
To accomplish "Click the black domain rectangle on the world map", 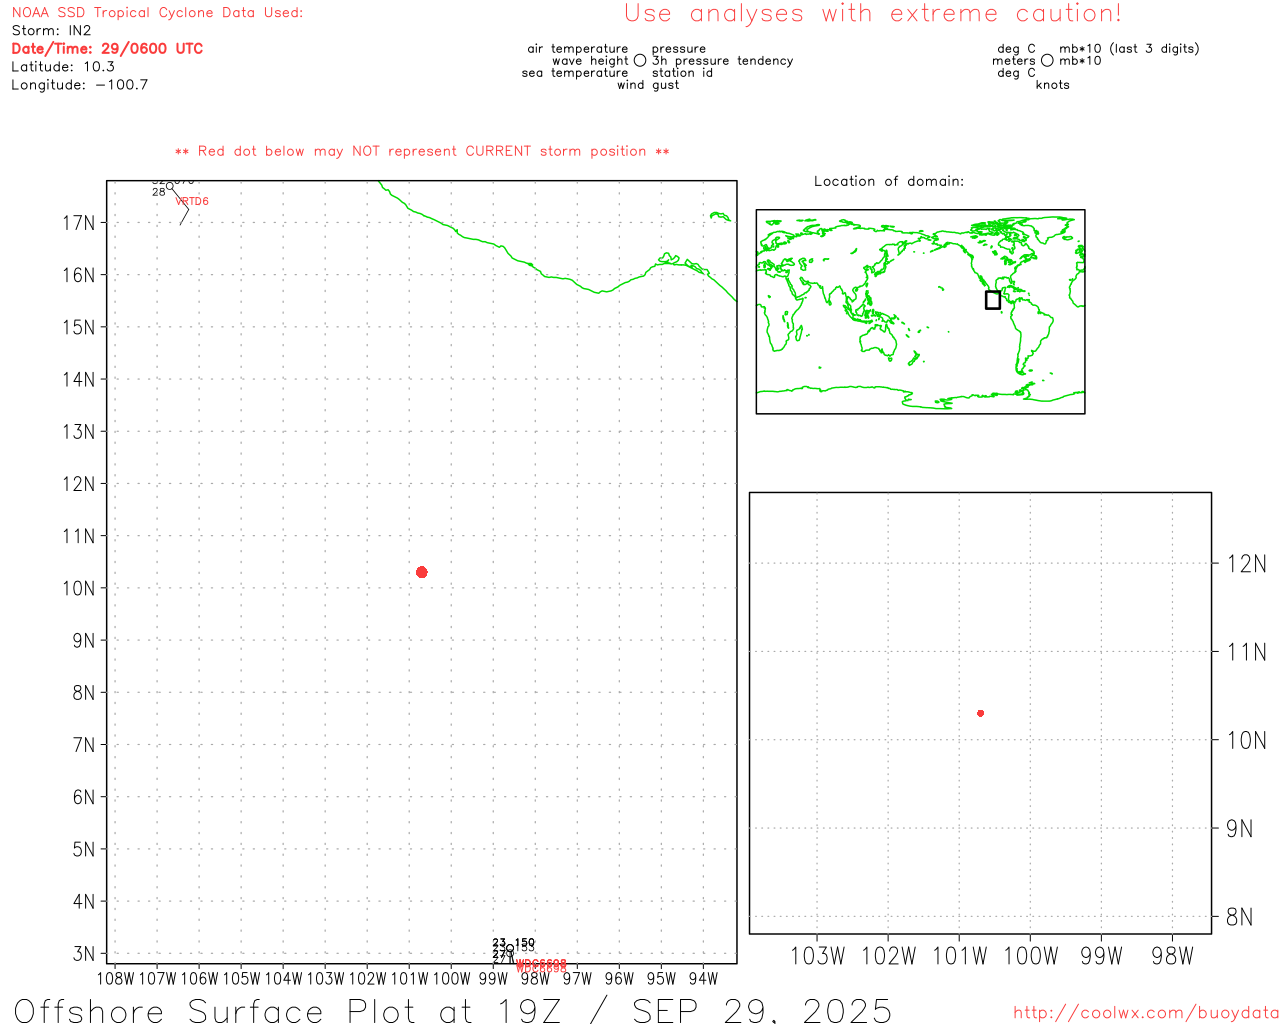I will pos(993,300).
